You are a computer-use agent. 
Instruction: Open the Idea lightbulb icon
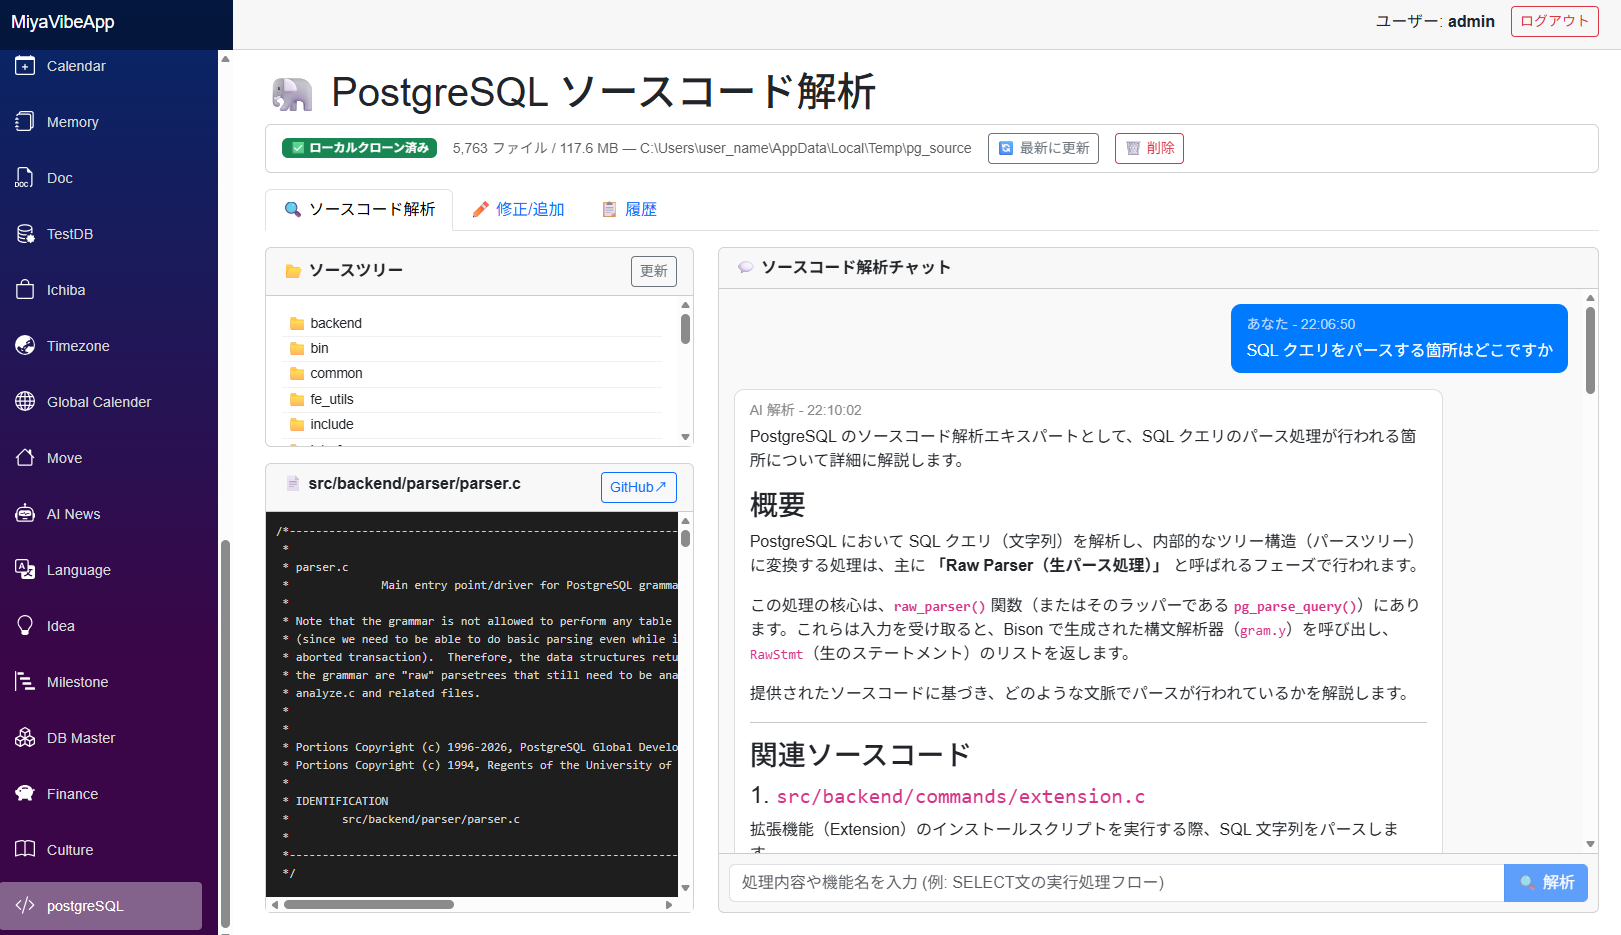point(25,626)
